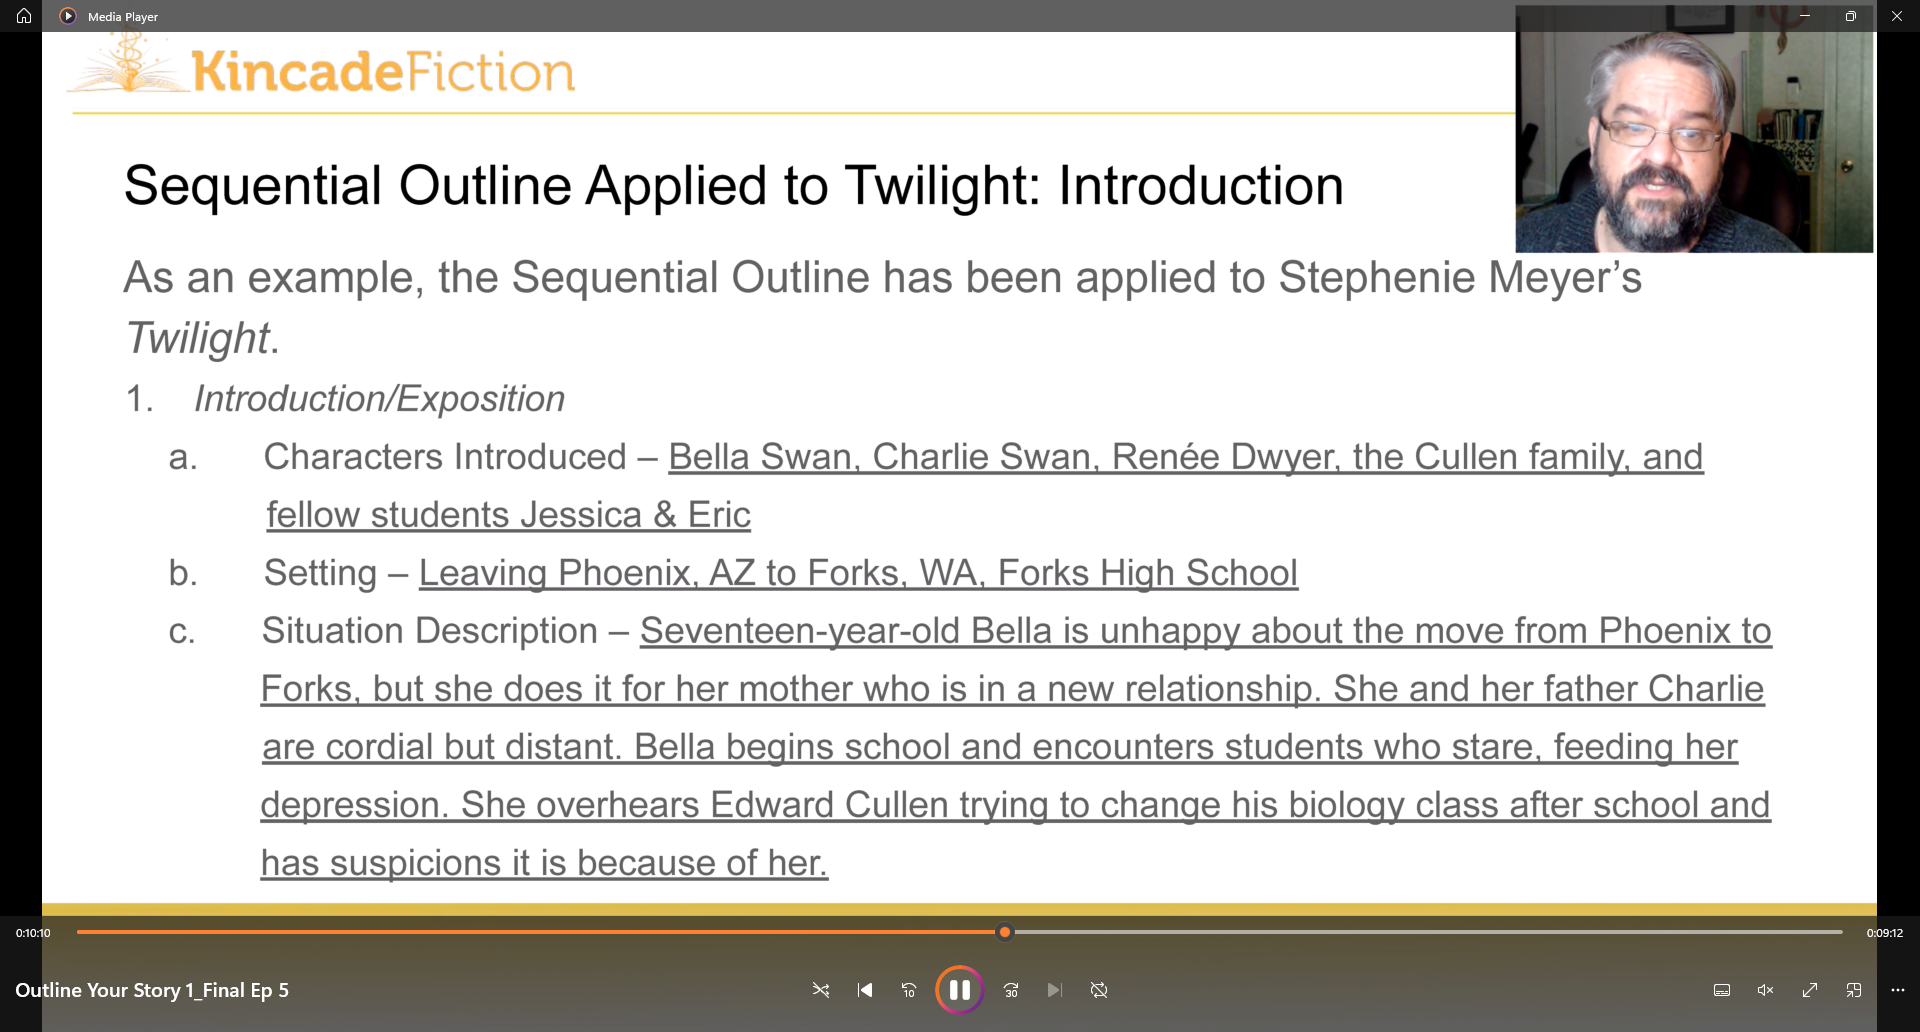The image size is (1920, 1032).
Task: Click the title Outline Your Story 1_Final Ep 5
Action: 152,990
